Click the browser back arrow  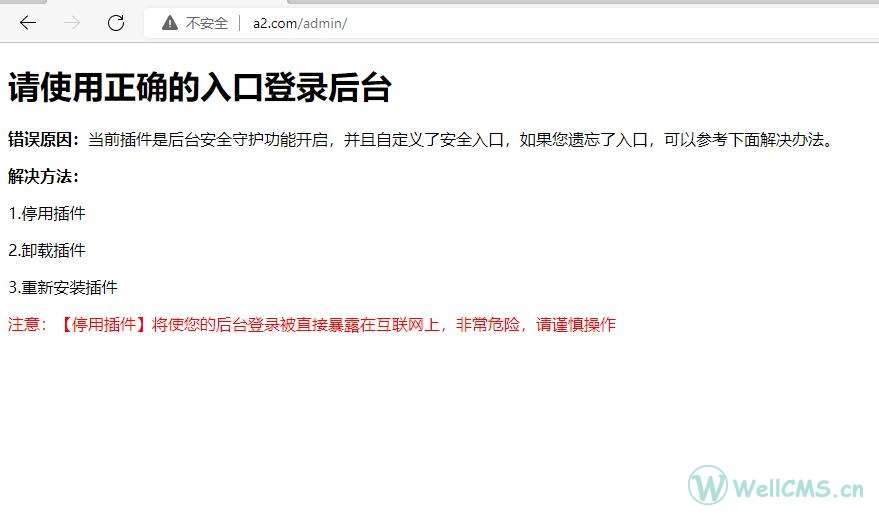(28, 23)
